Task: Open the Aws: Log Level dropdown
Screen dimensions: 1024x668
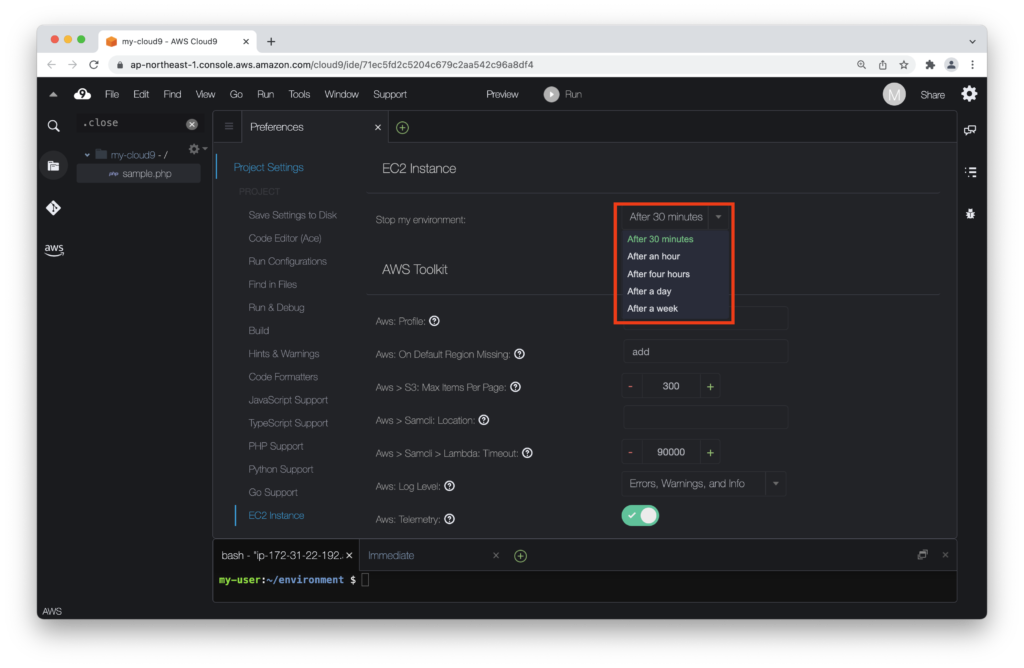Action: point(775,484)
